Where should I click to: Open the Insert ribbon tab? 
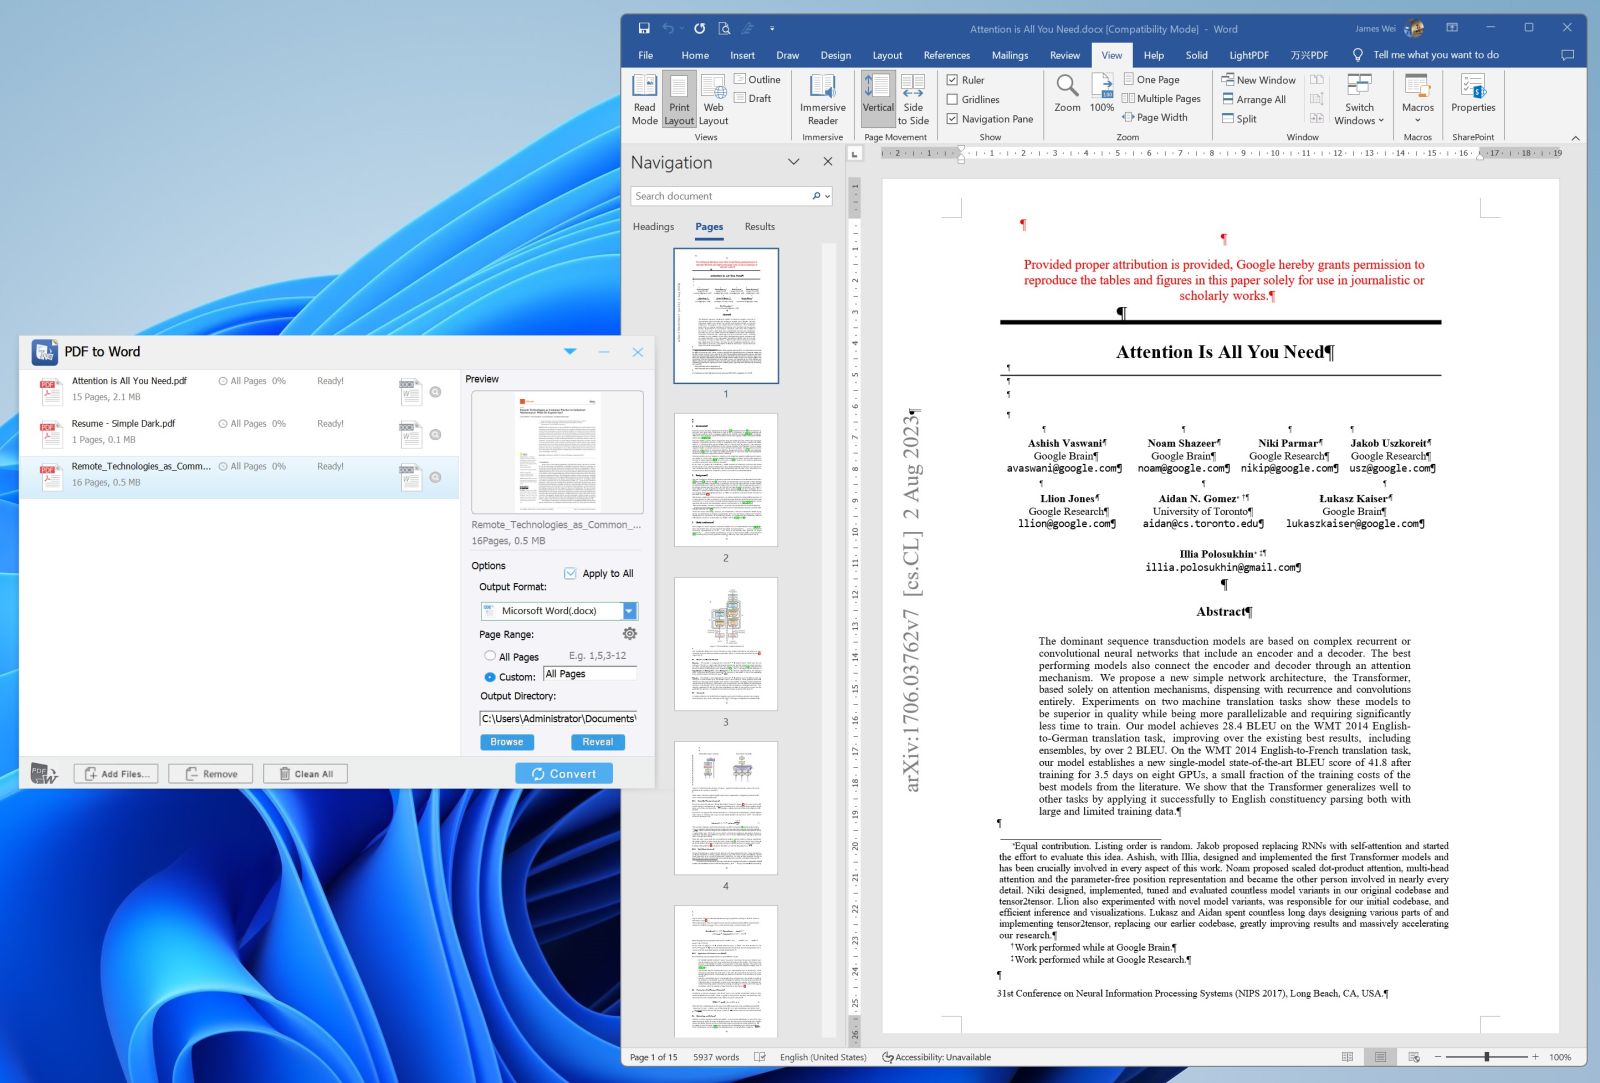tap(742, 55)
